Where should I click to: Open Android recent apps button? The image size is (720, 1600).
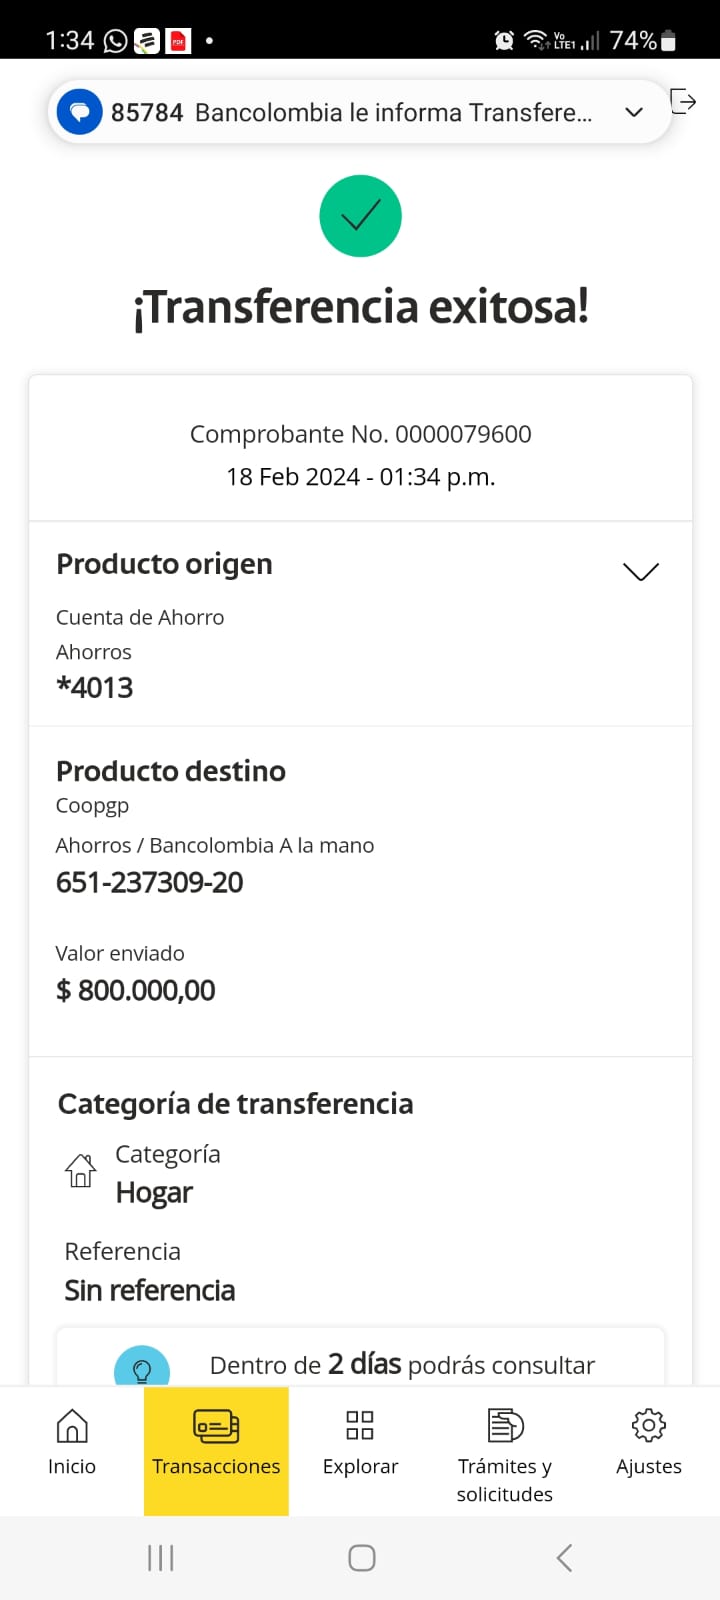tap(161, 1557)
